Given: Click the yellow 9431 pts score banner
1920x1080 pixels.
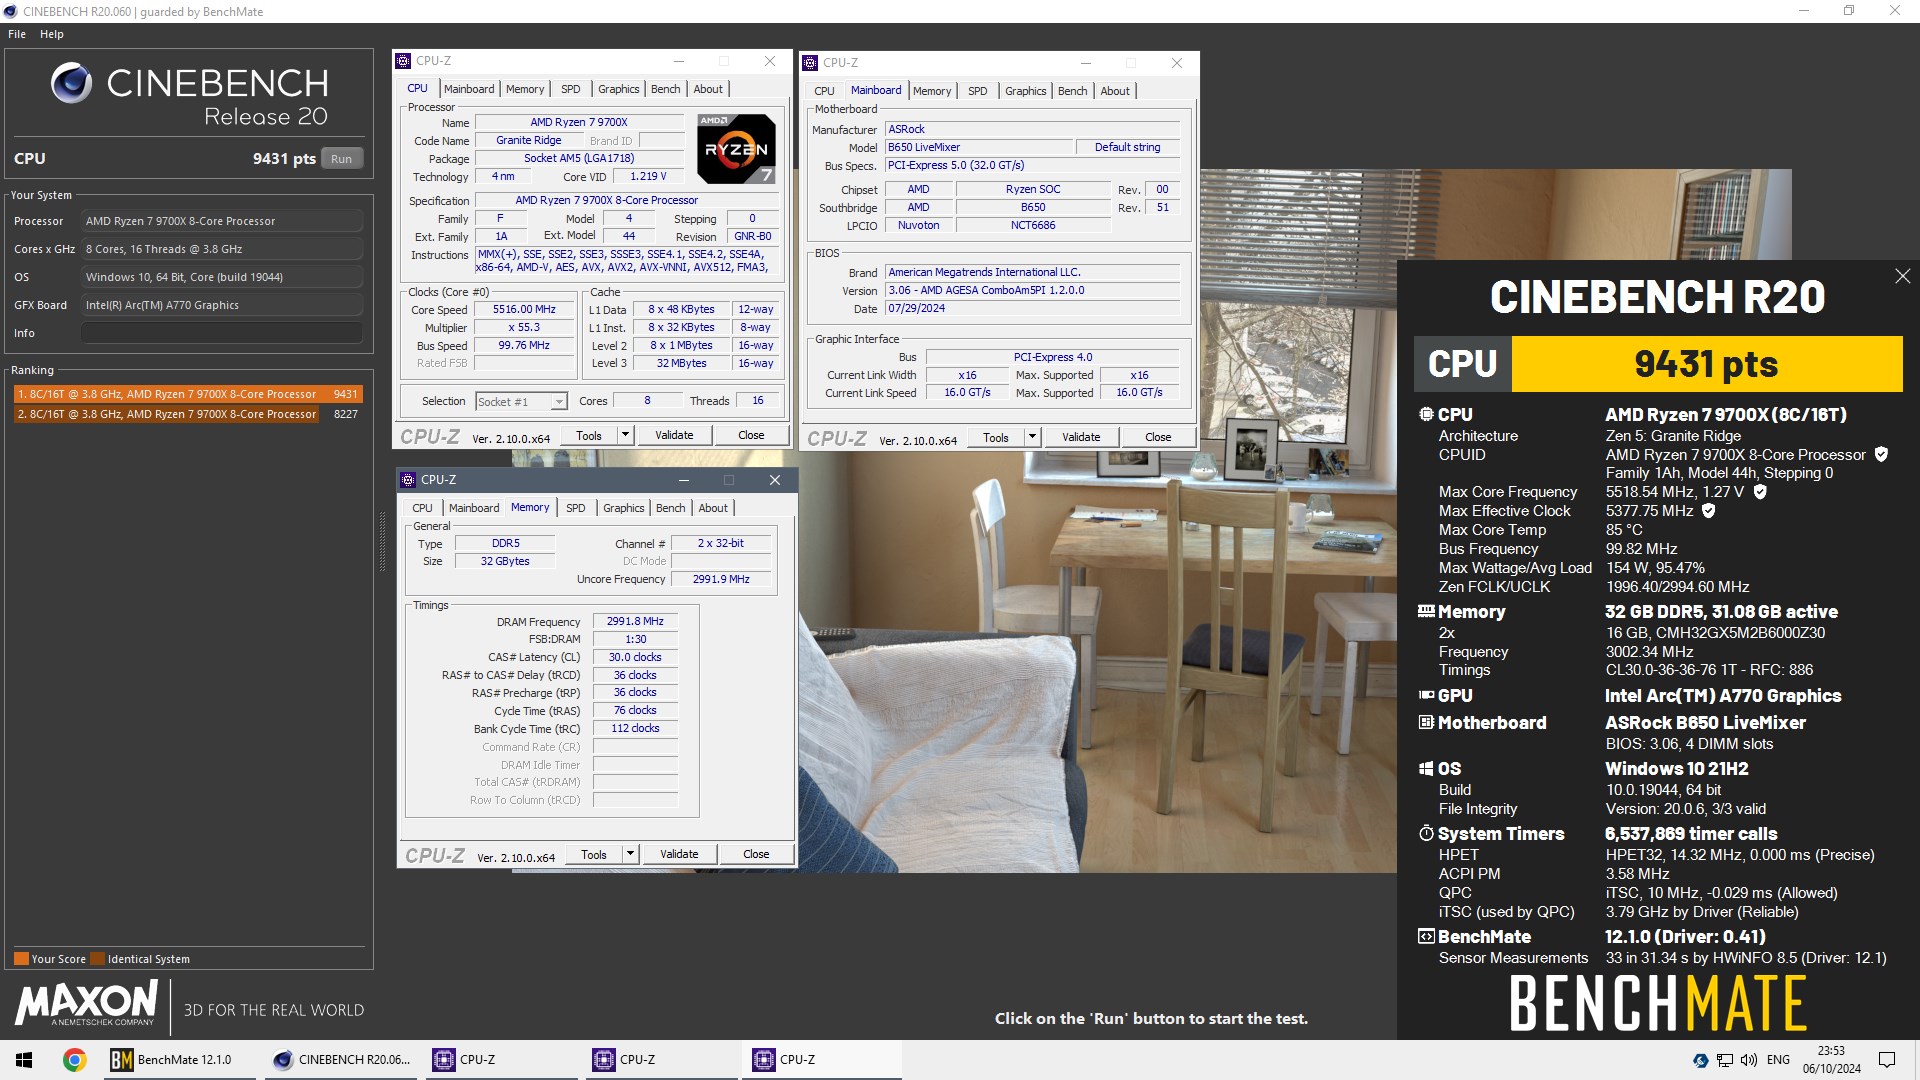Looking at the screenshot, I should (1706, 364).
